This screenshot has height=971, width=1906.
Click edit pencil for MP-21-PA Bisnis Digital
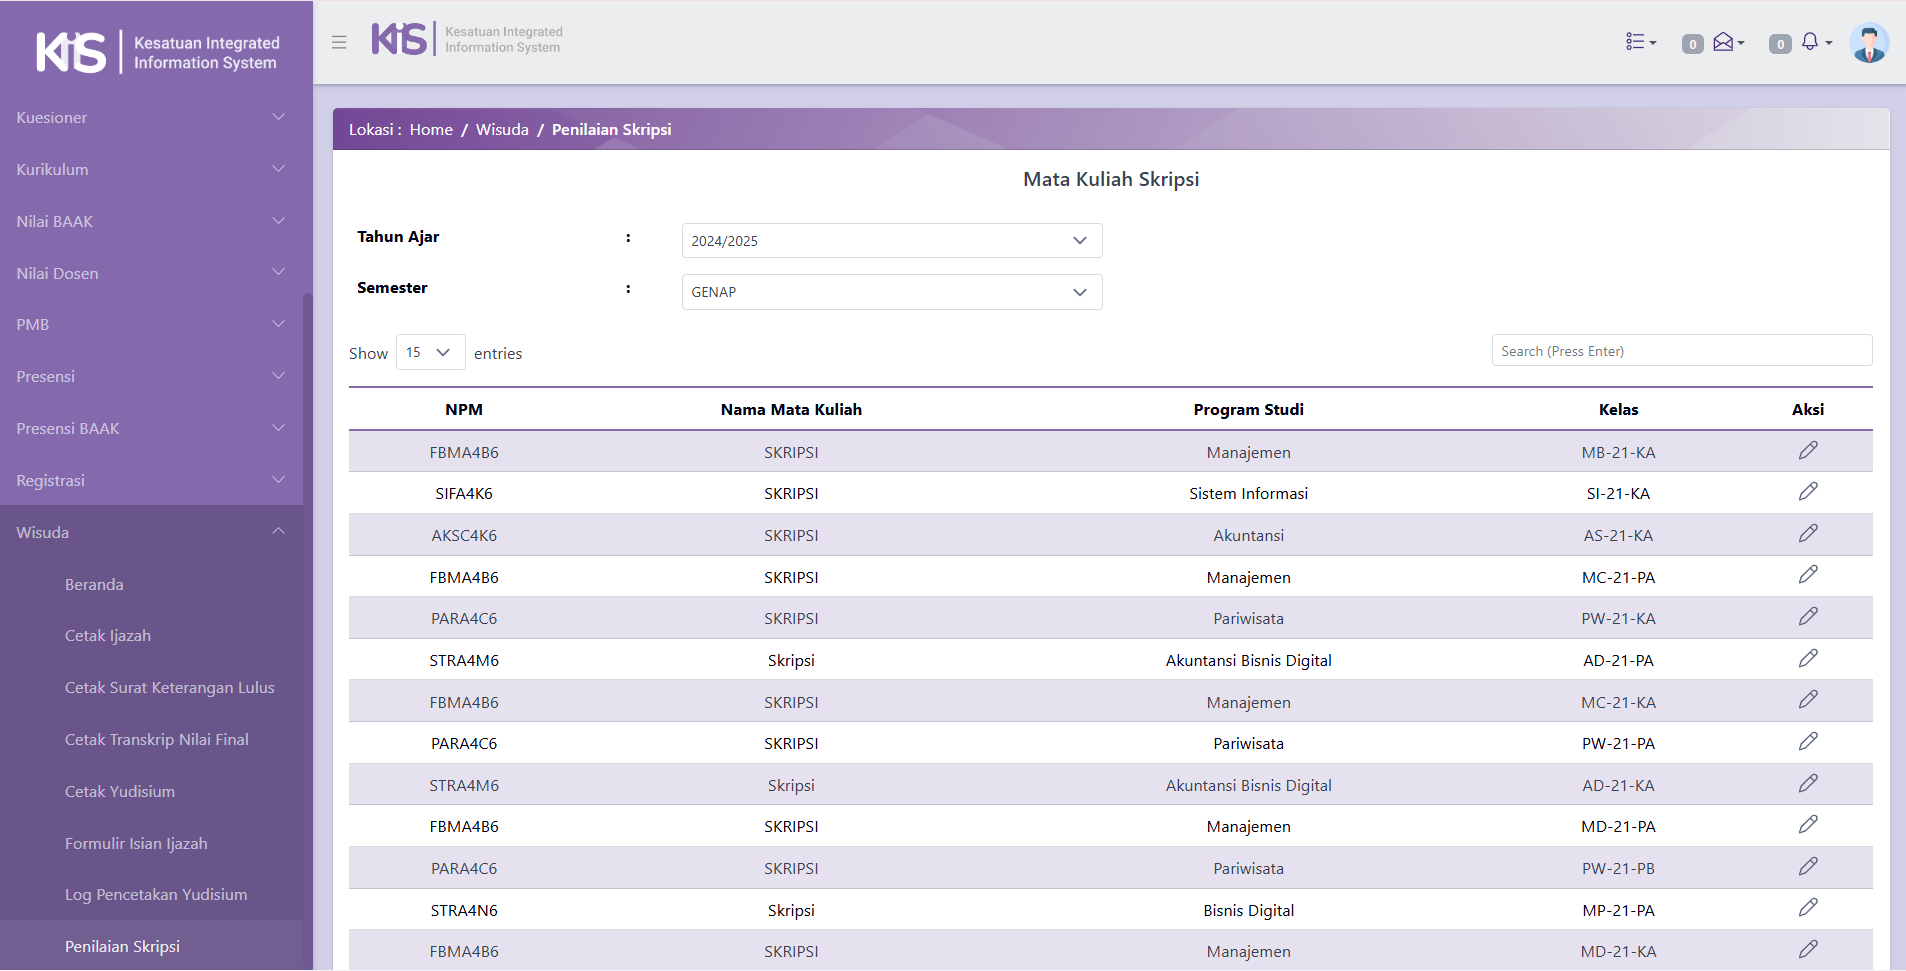pos(1807,908)
